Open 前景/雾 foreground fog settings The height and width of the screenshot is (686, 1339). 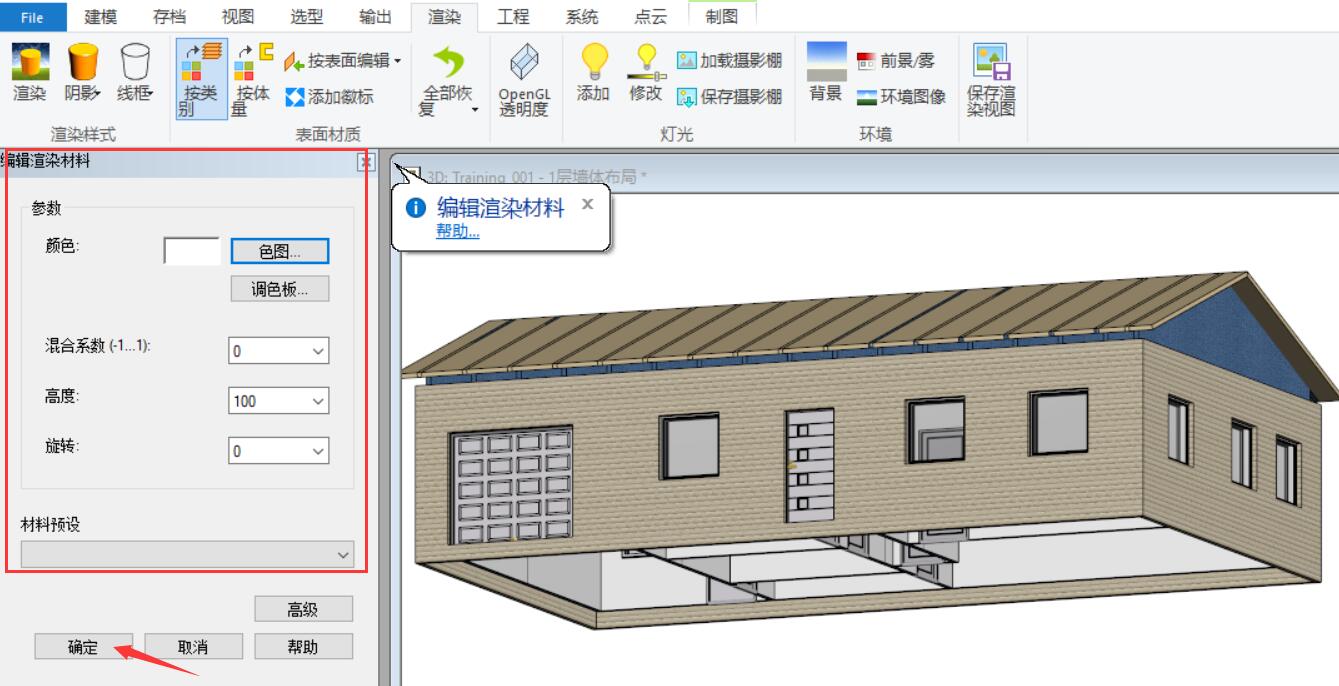896,61
